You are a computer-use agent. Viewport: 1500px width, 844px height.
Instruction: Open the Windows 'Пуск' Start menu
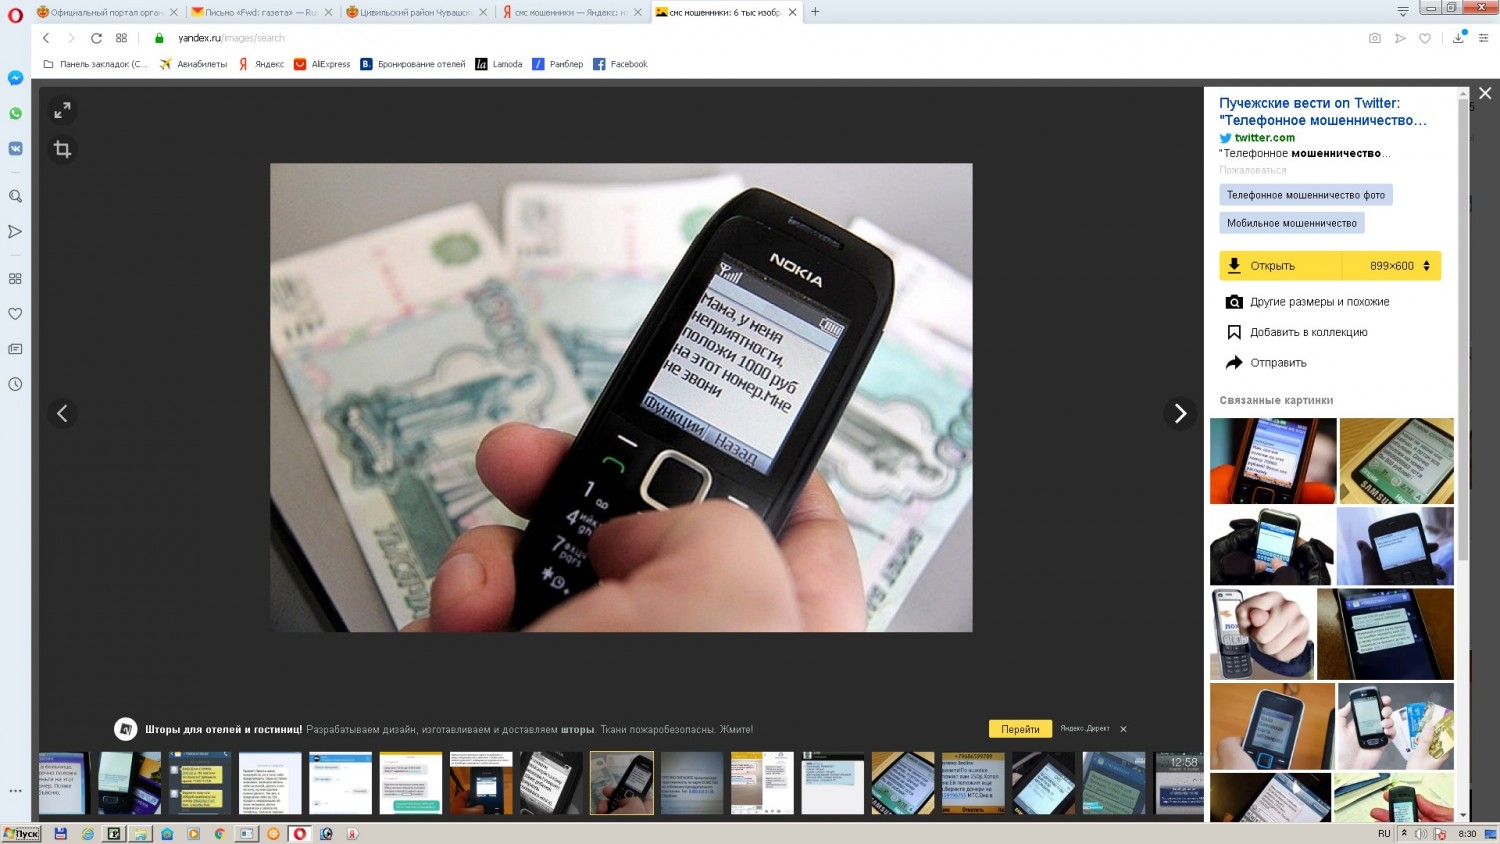[x=21, y=833]
